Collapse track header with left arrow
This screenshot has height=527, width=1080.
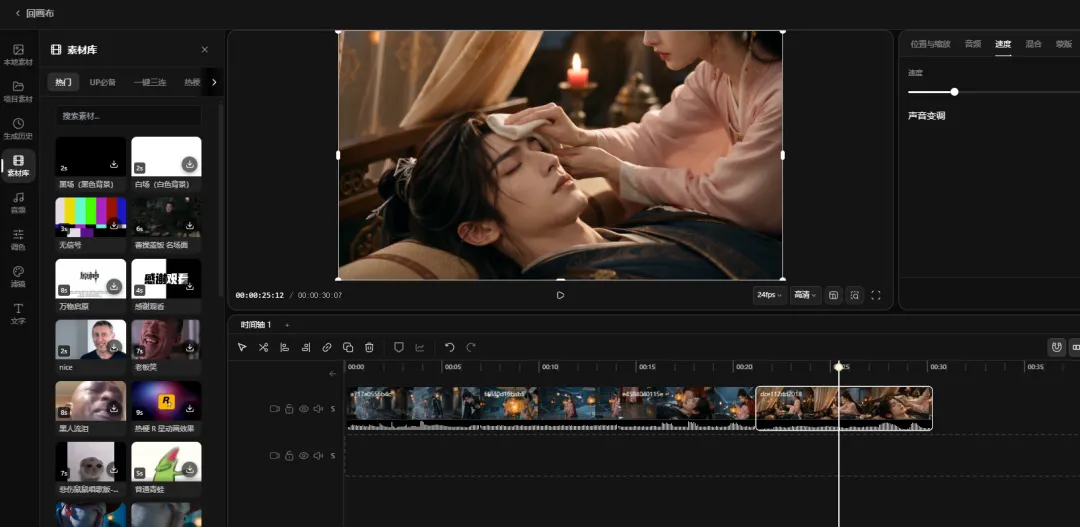click(333, 373)
